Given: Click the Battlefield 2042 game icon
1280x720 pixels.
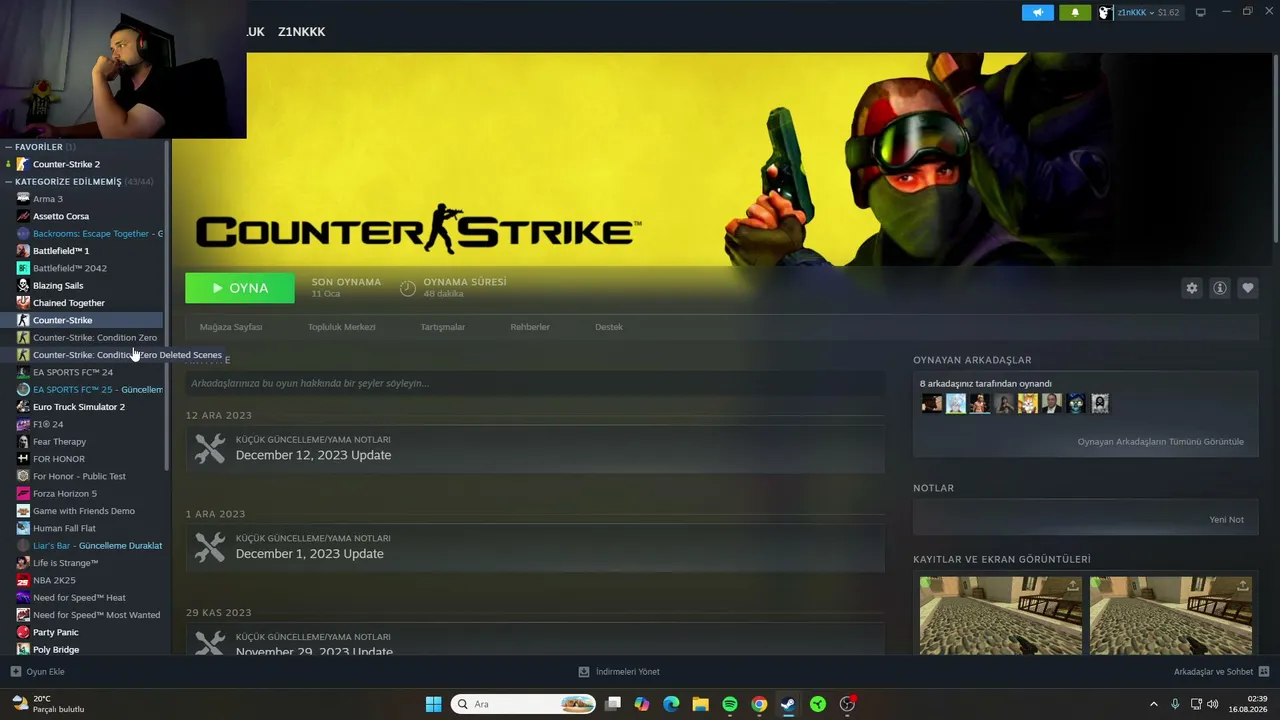Looking at the screenshot, I should point(23,268).
